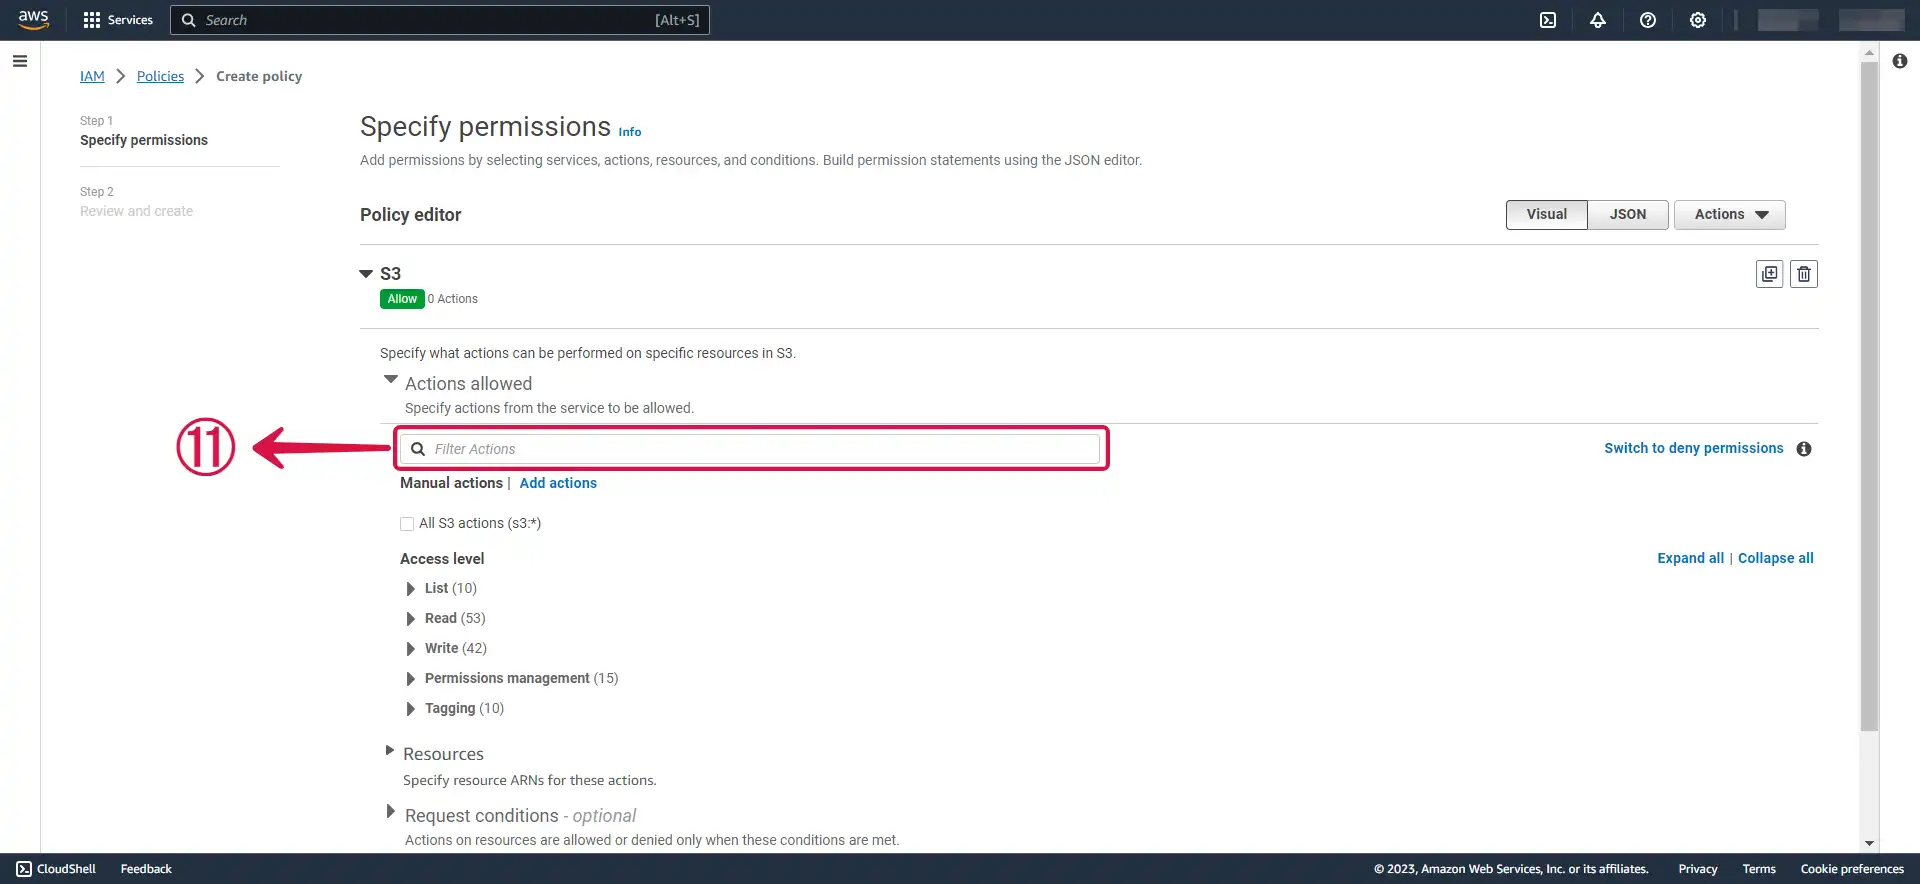This screenshot has width=1920, height=884.
Task: Check All S3 actions (s3:*) checkbox
Action: click(x=407, y=524)
